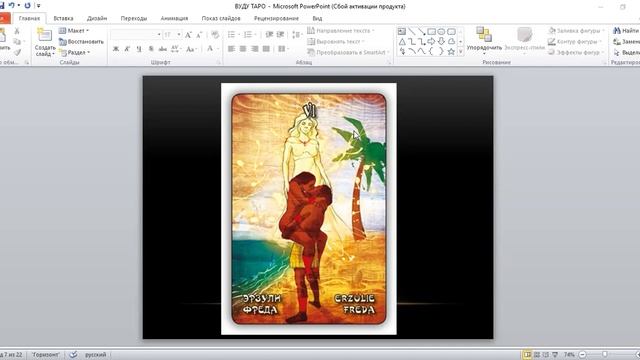The image size is (640, 360).
Task: Click the spell check status bar icon
Action: 73,355
